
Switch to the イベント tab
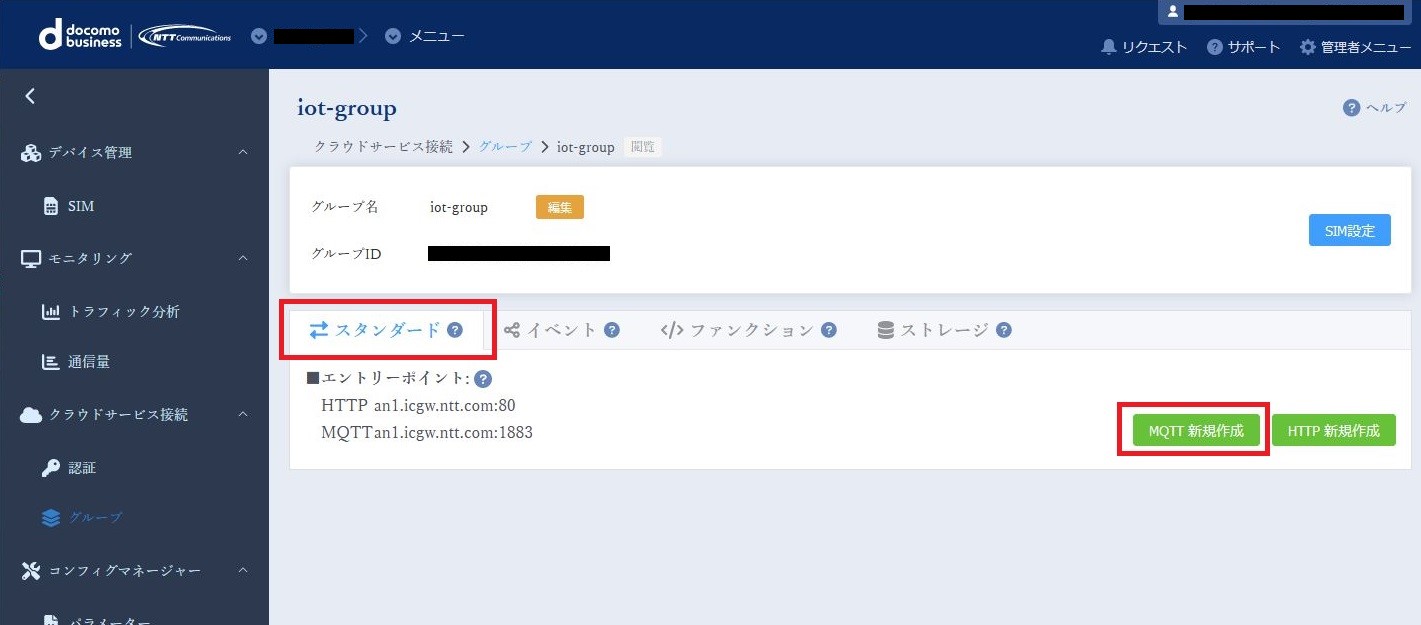(x=560, y=329)
